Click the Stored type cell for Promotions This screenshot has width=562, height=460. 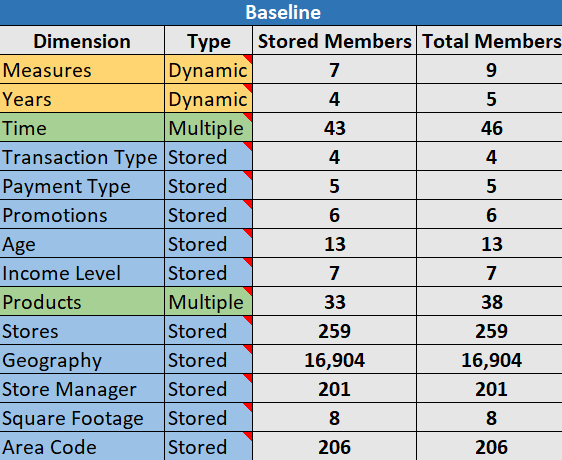tap(209, 215)
